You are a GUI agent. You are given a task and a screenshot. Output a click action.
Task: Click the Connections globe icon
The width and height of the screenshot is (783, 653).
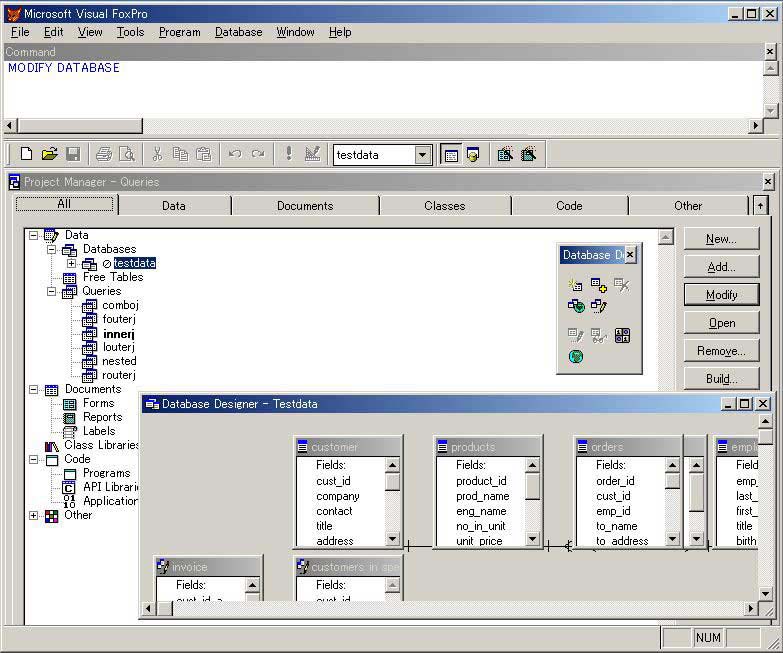tap(575, 356)
